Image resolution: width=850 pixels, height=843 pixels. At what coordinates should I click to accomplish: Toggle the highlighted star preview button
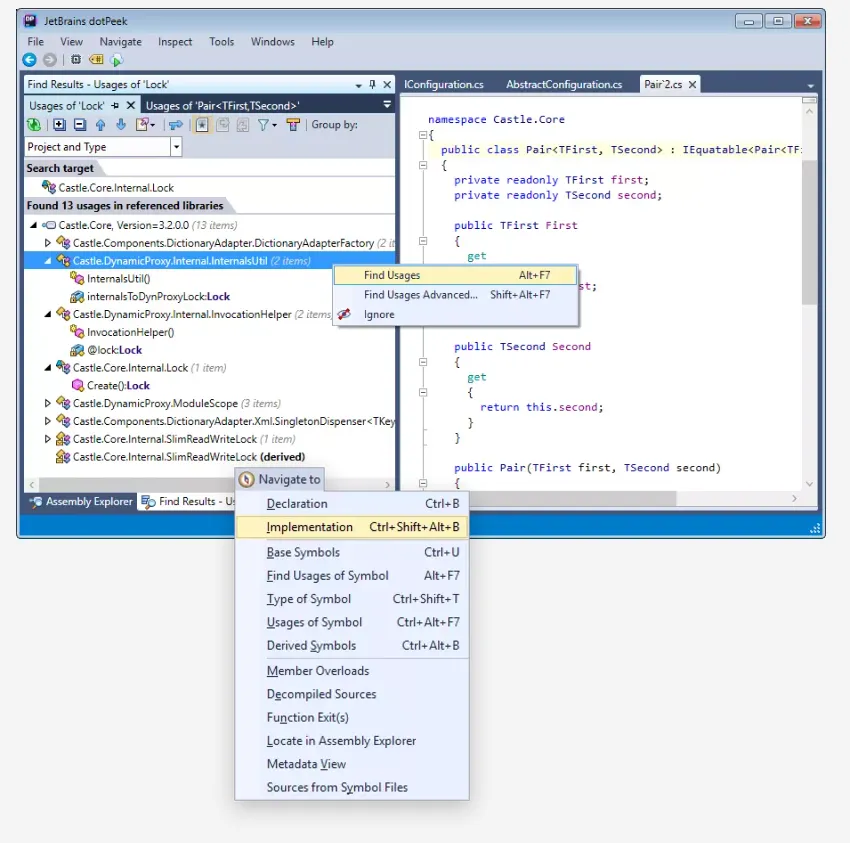point(202,125)
